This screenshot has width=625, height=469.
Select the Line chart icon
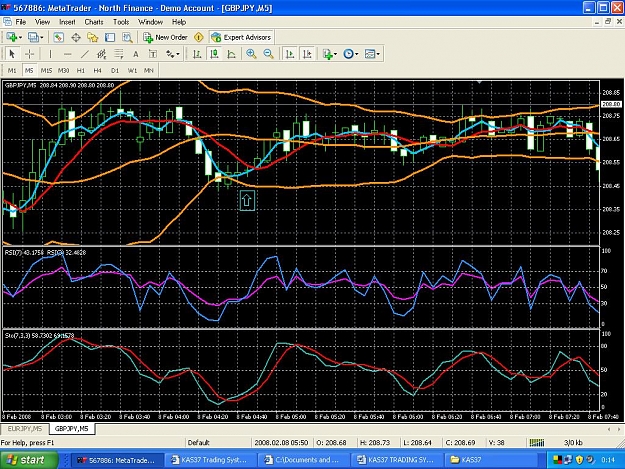click(x=232, y=54)
